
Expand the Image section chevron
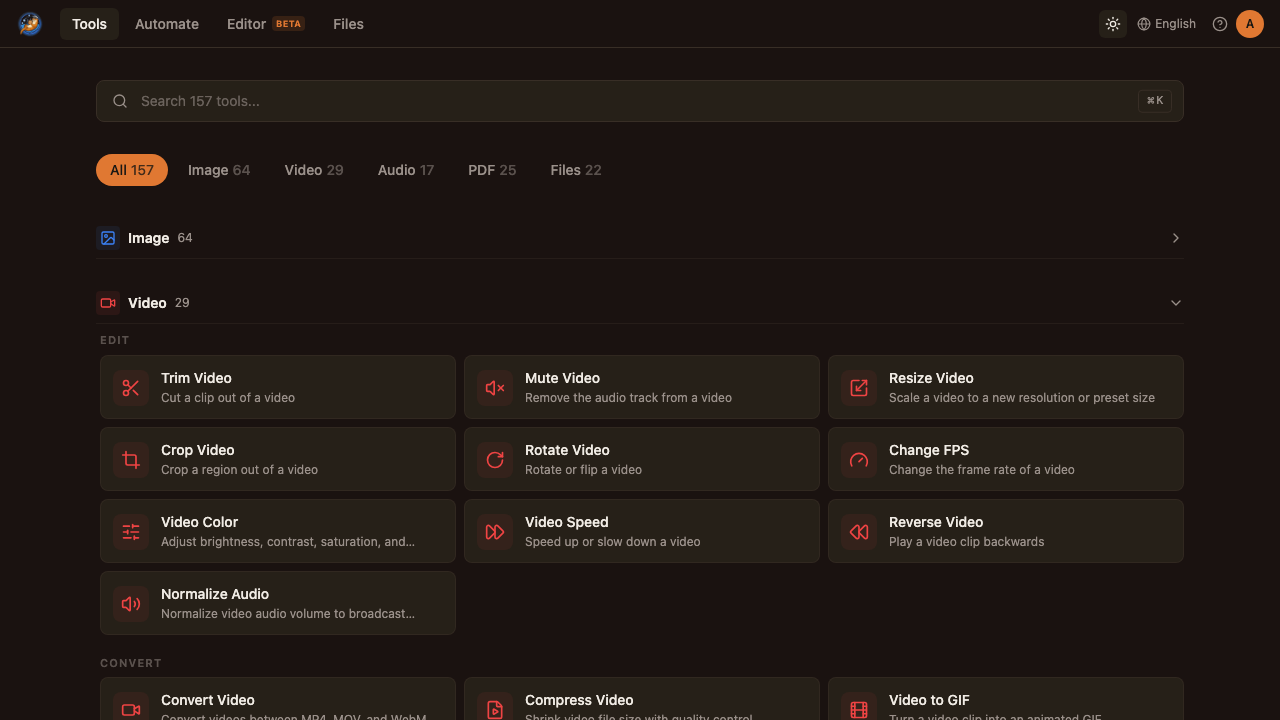(1176, 238)
